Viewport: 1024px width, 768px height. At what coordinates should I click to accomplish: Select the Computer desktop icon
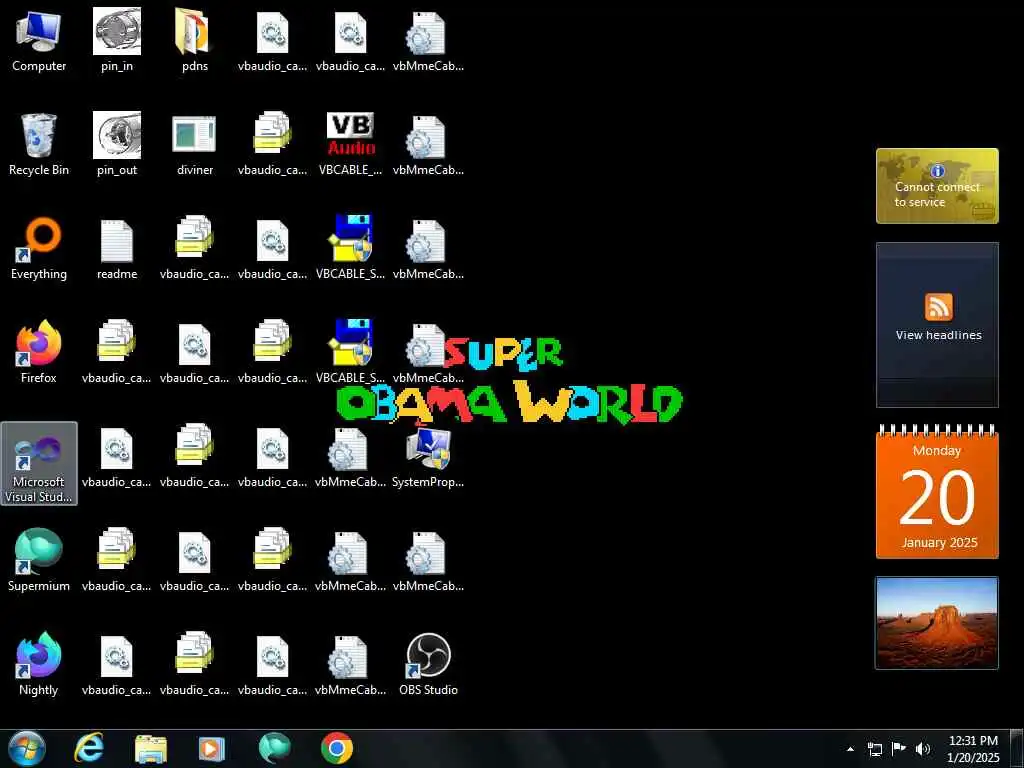click(39, 40)
